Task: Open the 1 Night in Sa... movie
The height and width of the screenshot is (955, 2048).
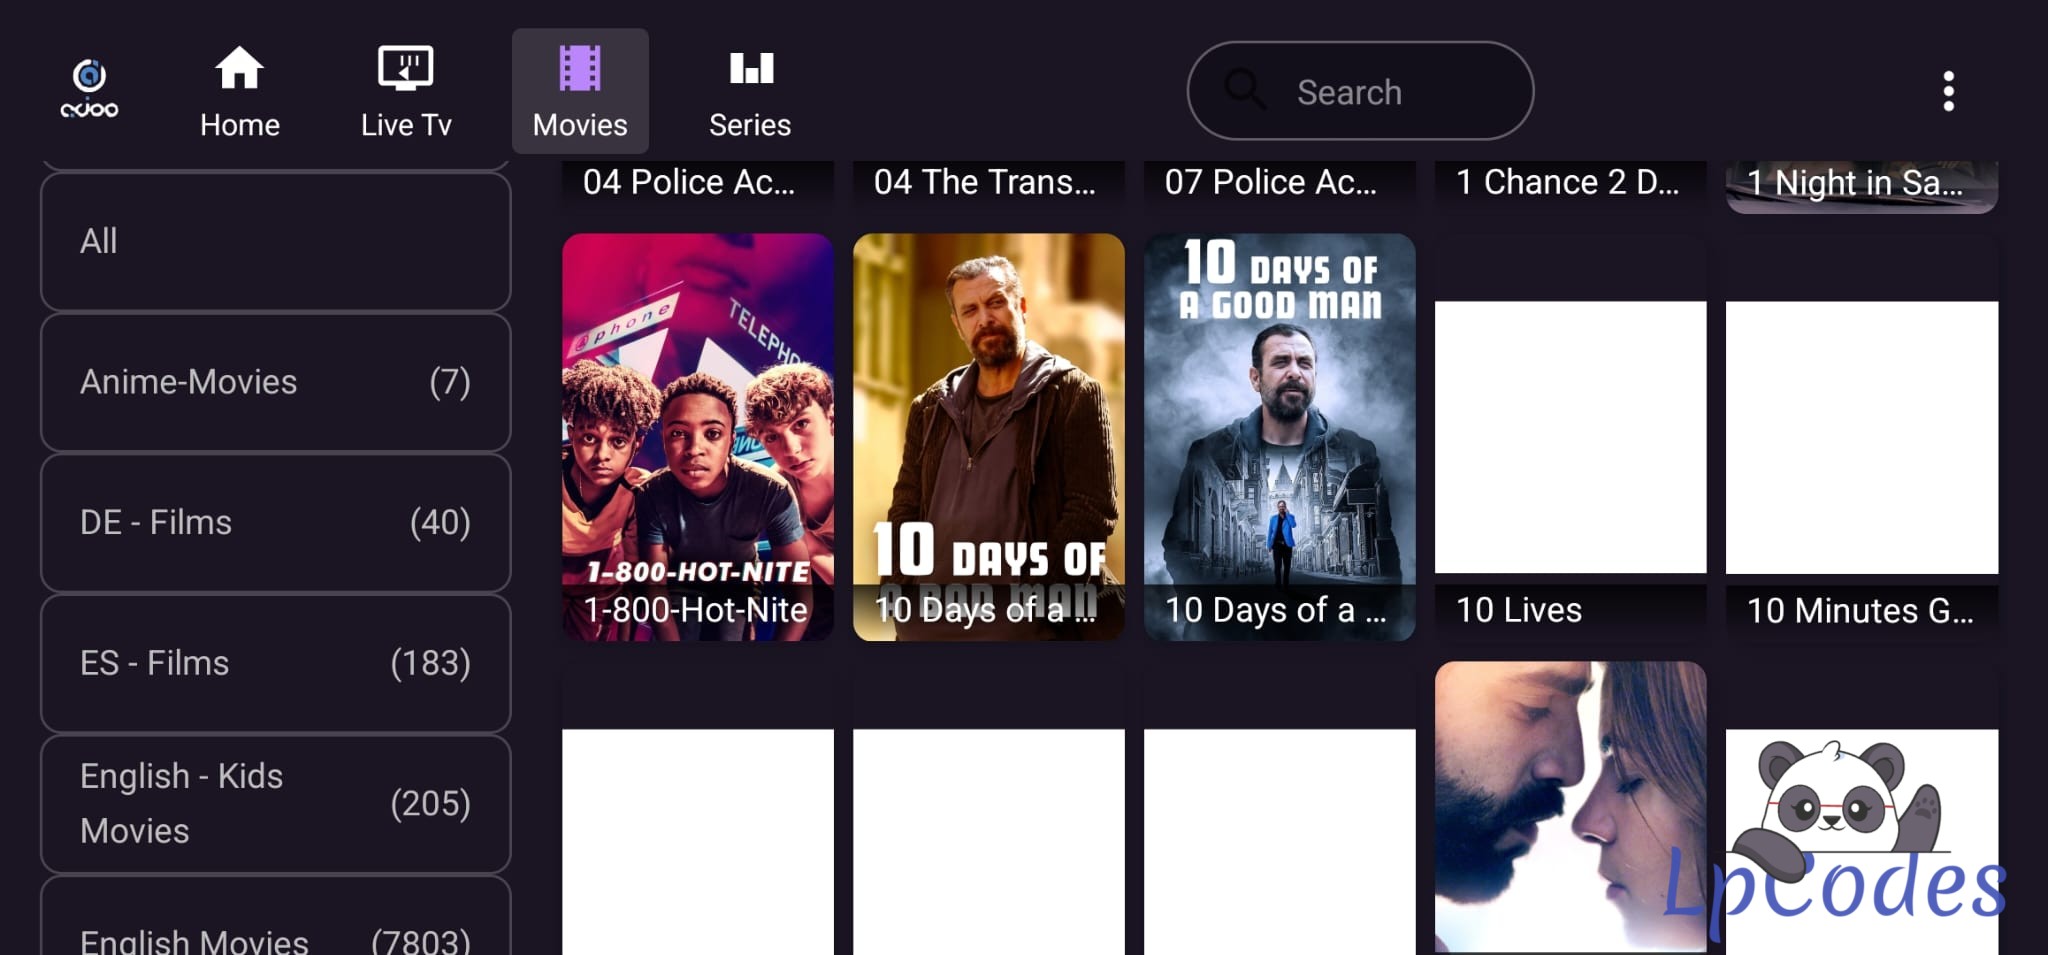Action: pos(1862,186)
